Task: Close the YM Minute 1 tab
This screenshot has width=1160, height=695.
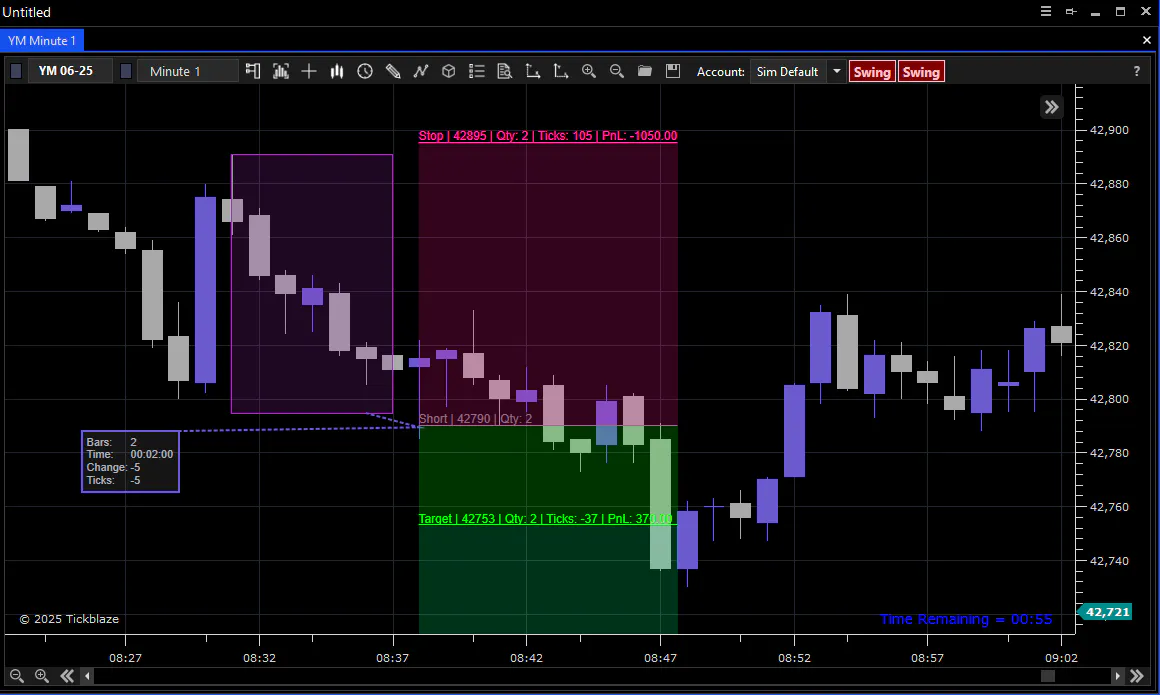Action: coord(1147,41)
